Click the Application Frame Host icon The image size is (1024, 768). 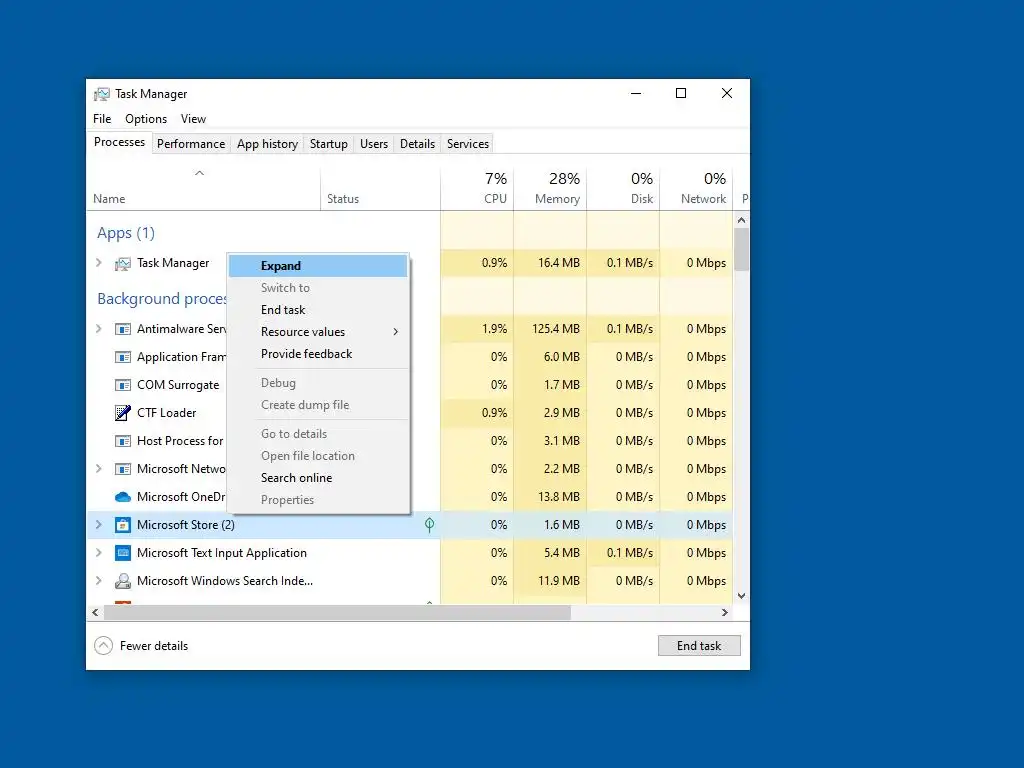[x=123, y=357]
